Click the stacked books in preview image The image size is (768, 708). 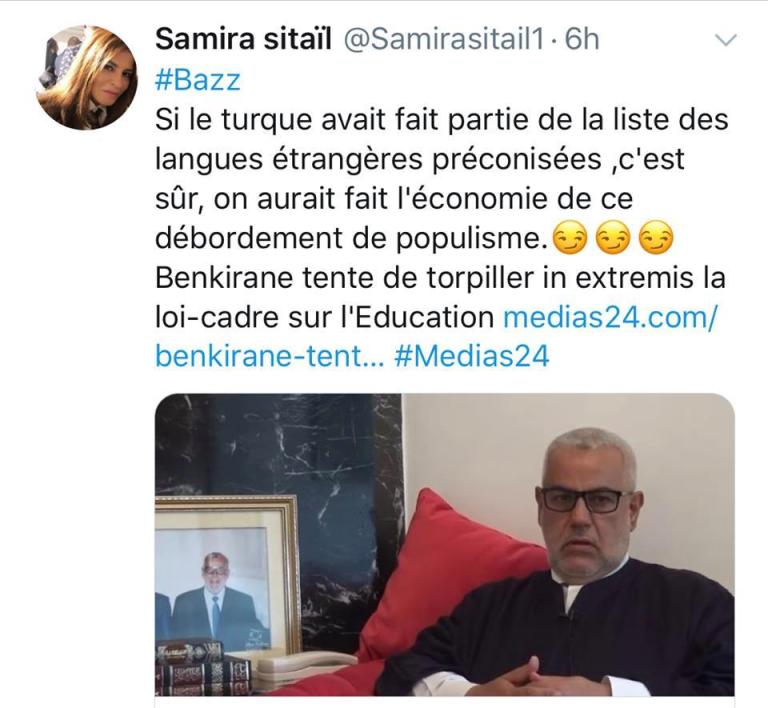coord(203,668)
